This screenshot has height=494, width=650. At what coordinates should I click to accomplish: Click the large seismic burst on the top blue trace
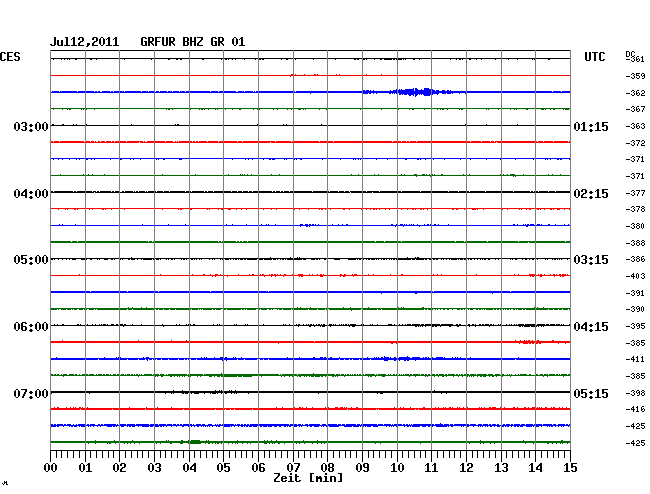pos(417,92)
